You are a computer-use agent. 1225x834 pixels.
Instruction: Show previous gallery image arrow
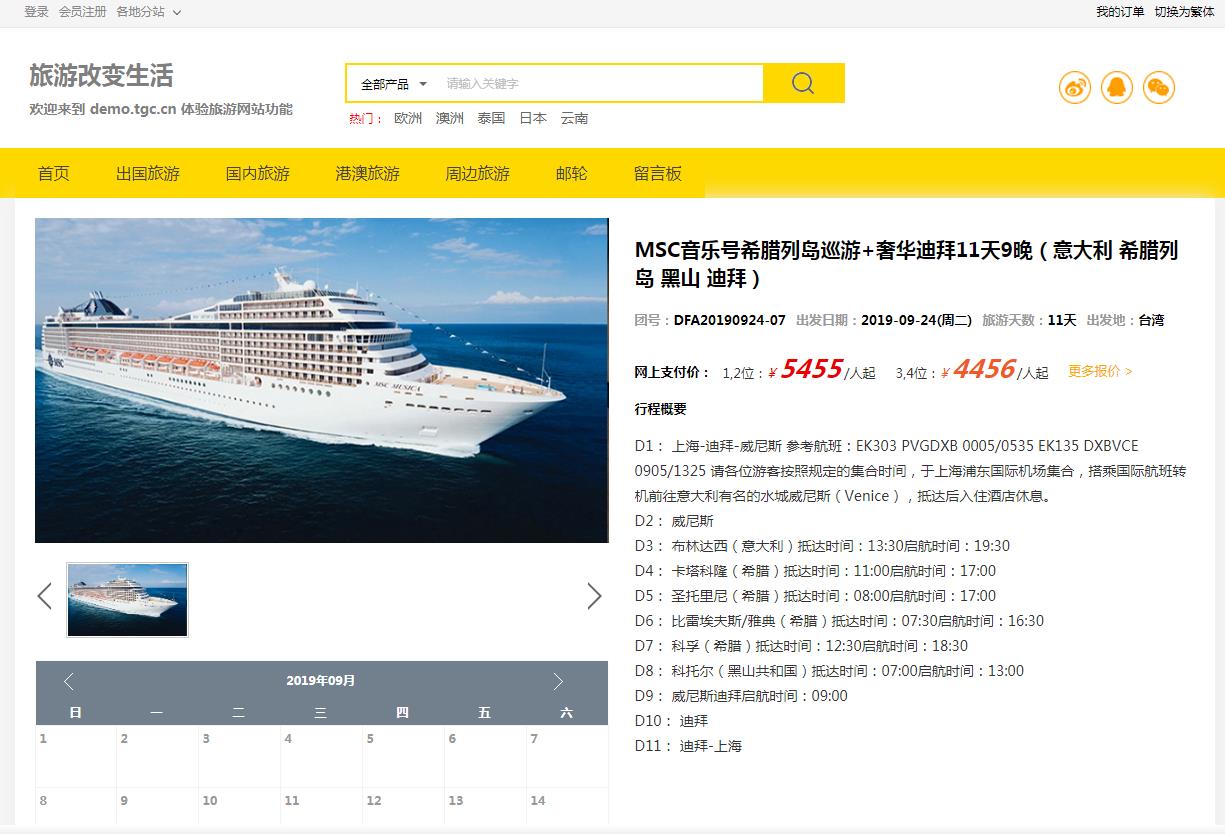(44, 596)
